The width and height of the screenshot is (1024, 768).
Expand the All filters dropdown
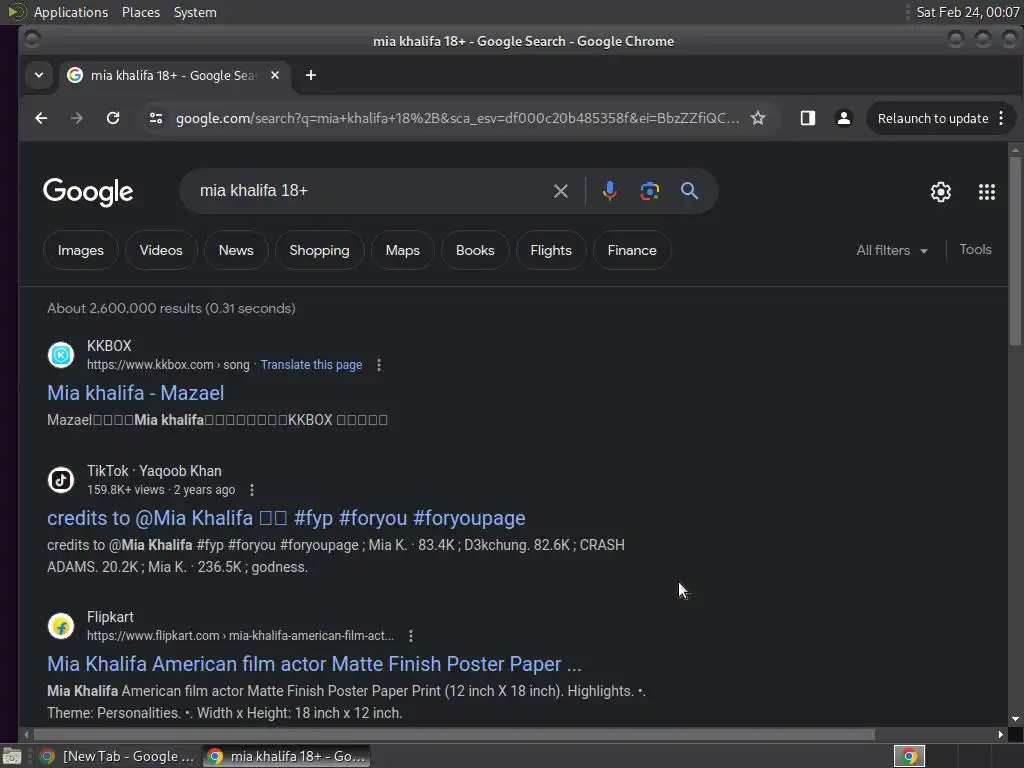tap(891, 250)
